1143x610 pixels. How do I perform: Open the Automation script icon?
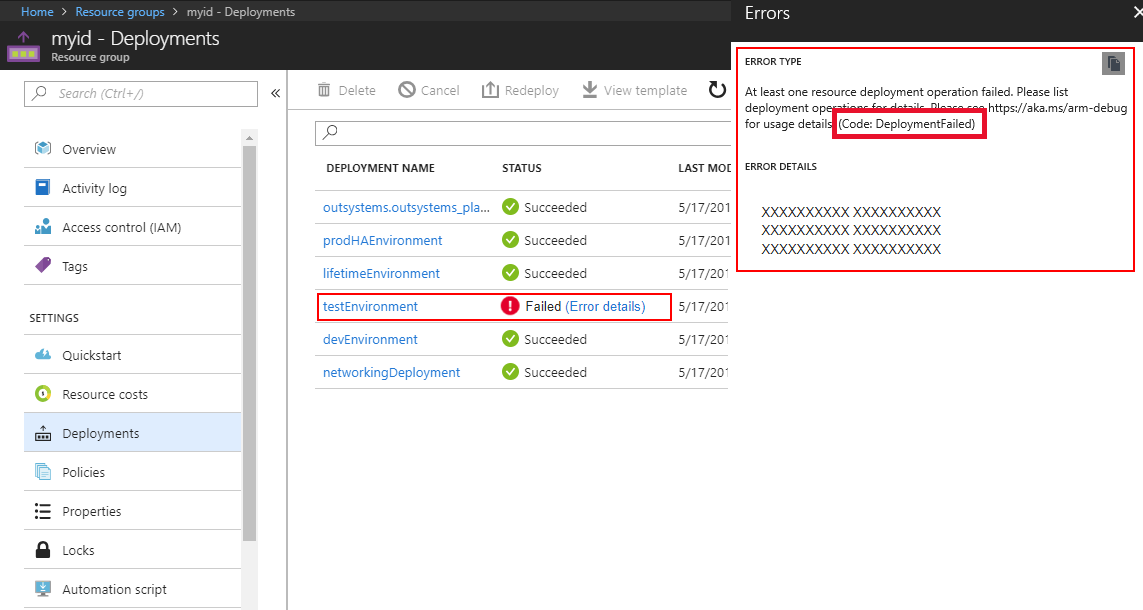pos(41,588)
